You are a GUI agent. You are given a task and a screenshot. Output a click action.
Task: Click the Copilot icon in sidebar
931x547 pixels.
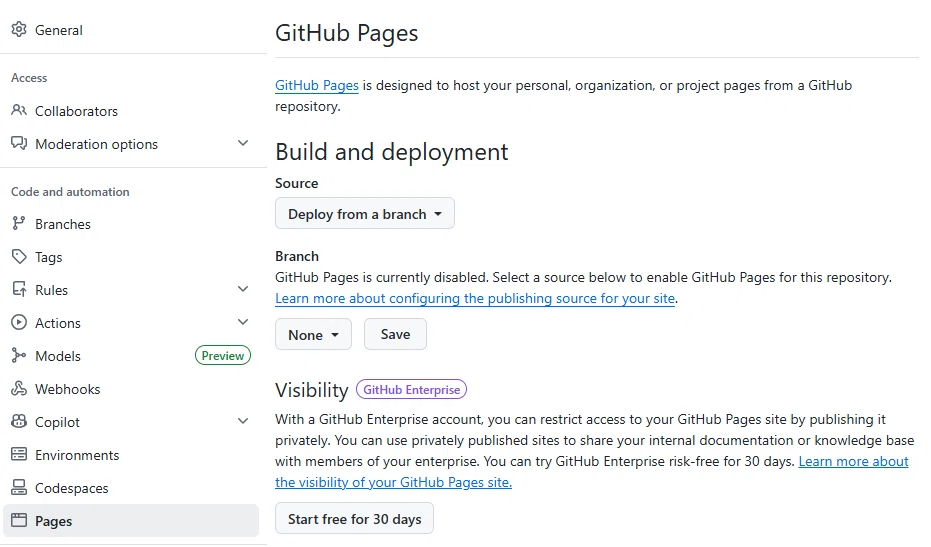pos(19,421)
